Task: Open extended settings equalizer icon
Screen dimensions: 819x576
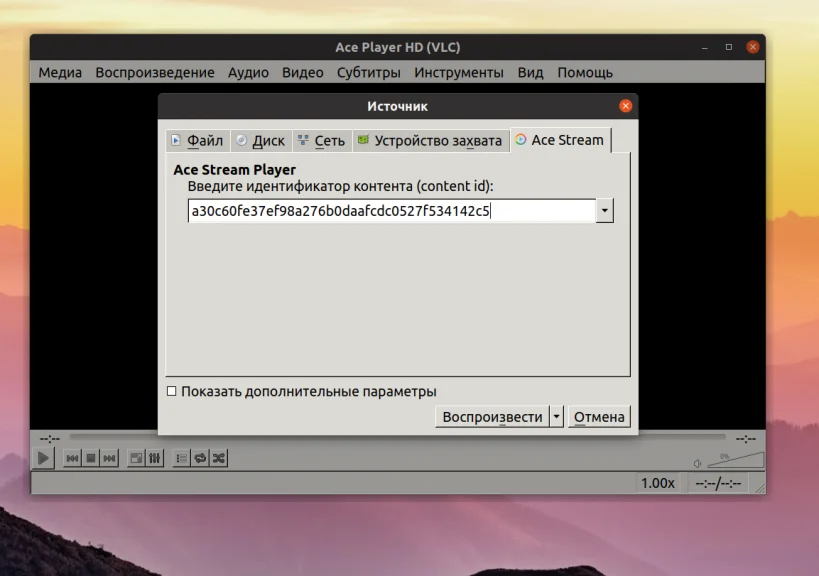Action: (x=155, y=459)
